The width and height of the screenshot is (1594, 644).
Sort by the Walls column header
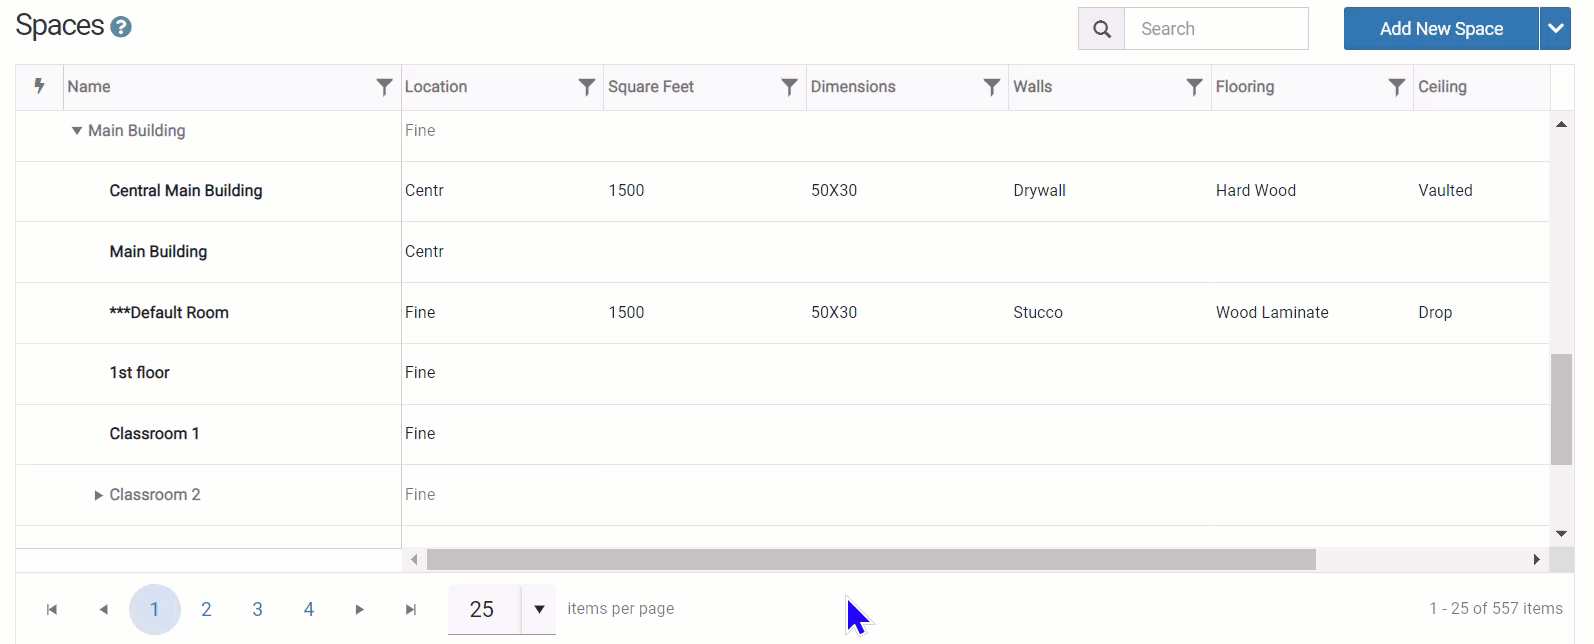click(1032, 87)
